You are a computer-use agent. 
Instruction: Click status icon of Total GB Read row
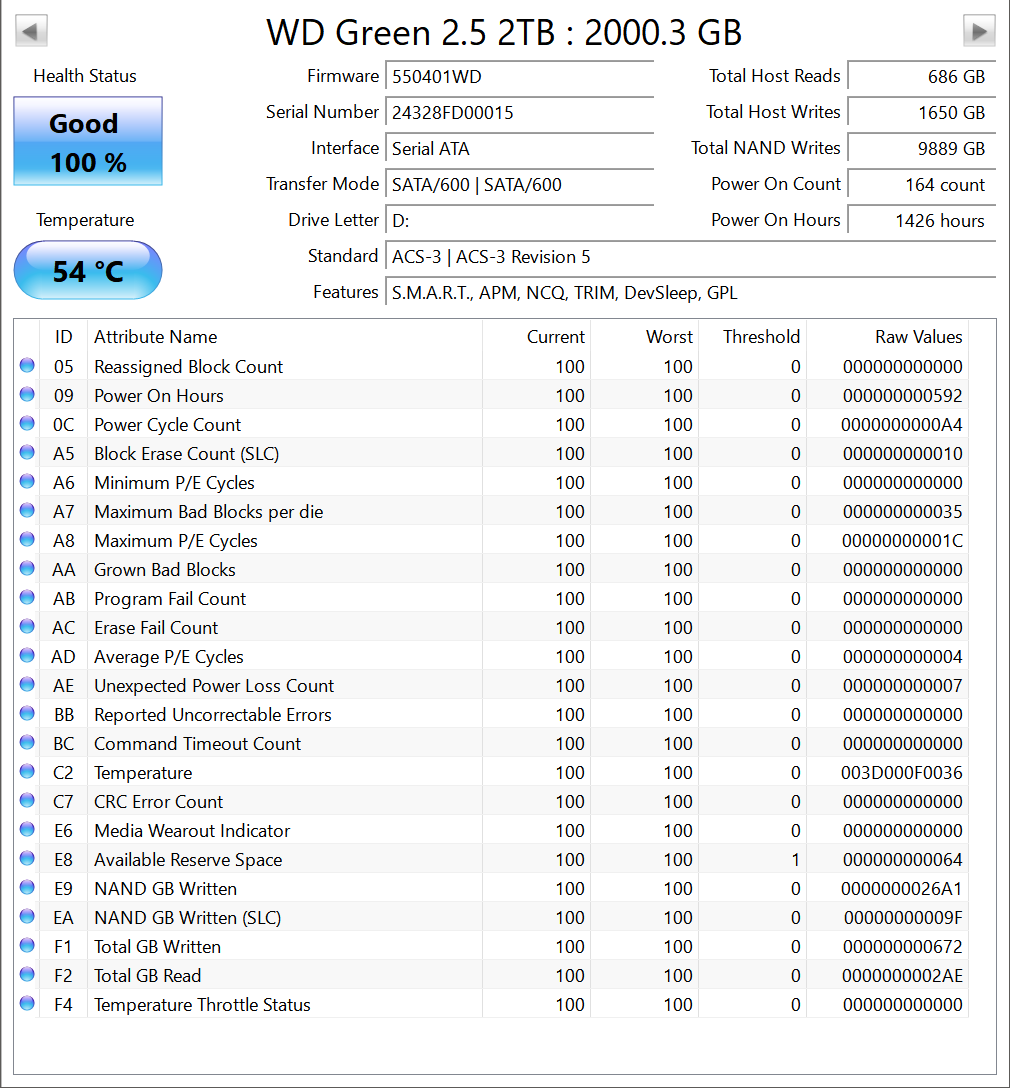(x=27, y=974)
